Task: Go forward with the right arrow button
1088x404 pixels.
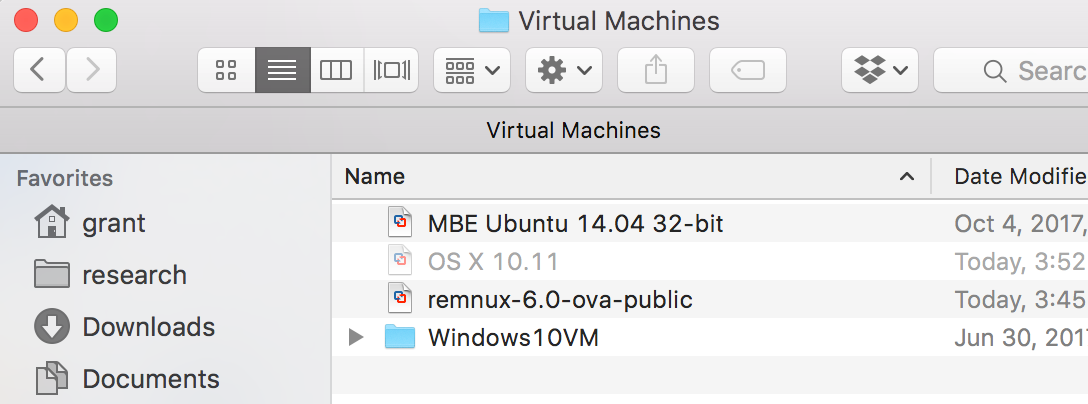Action: tap(92, 69)
